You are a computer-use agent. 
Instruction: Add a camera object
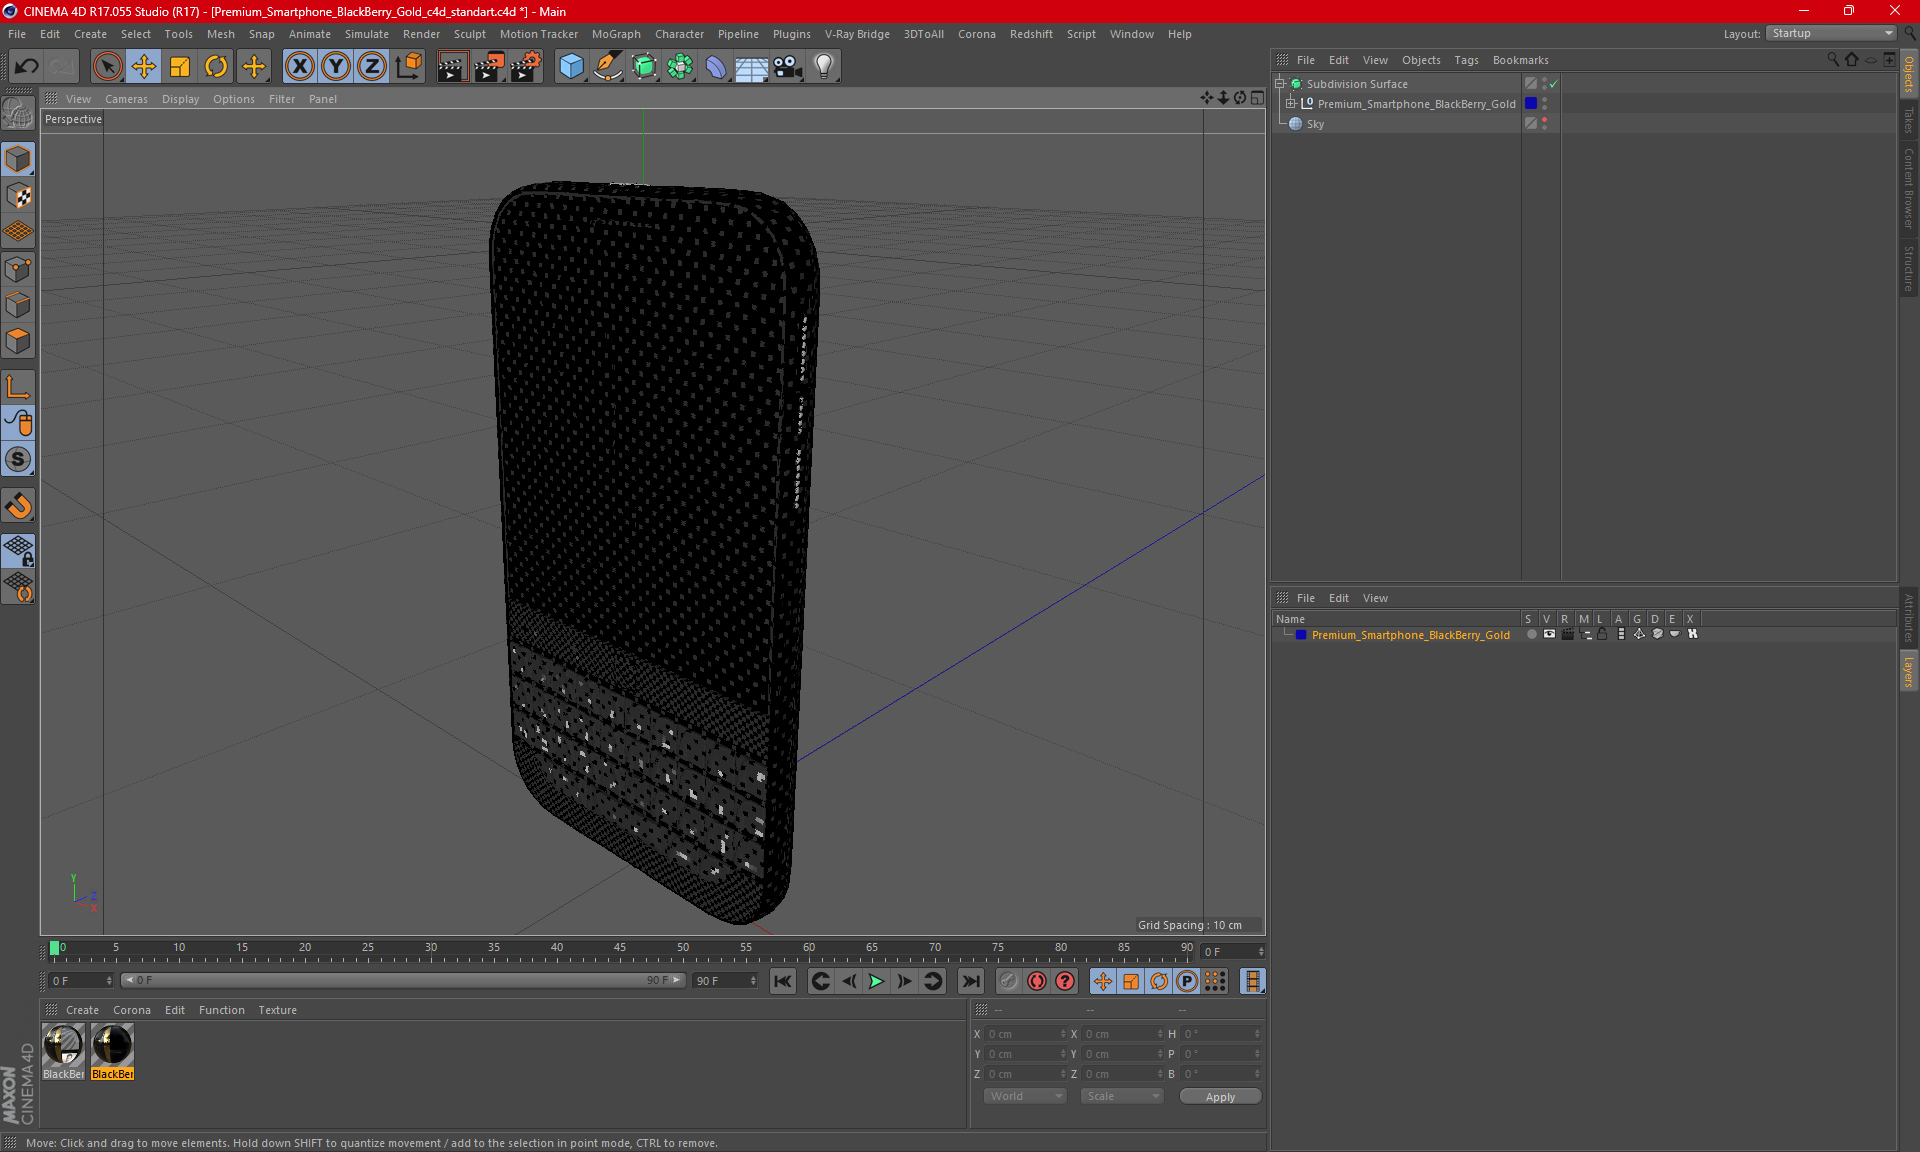[x=788, y=67]
